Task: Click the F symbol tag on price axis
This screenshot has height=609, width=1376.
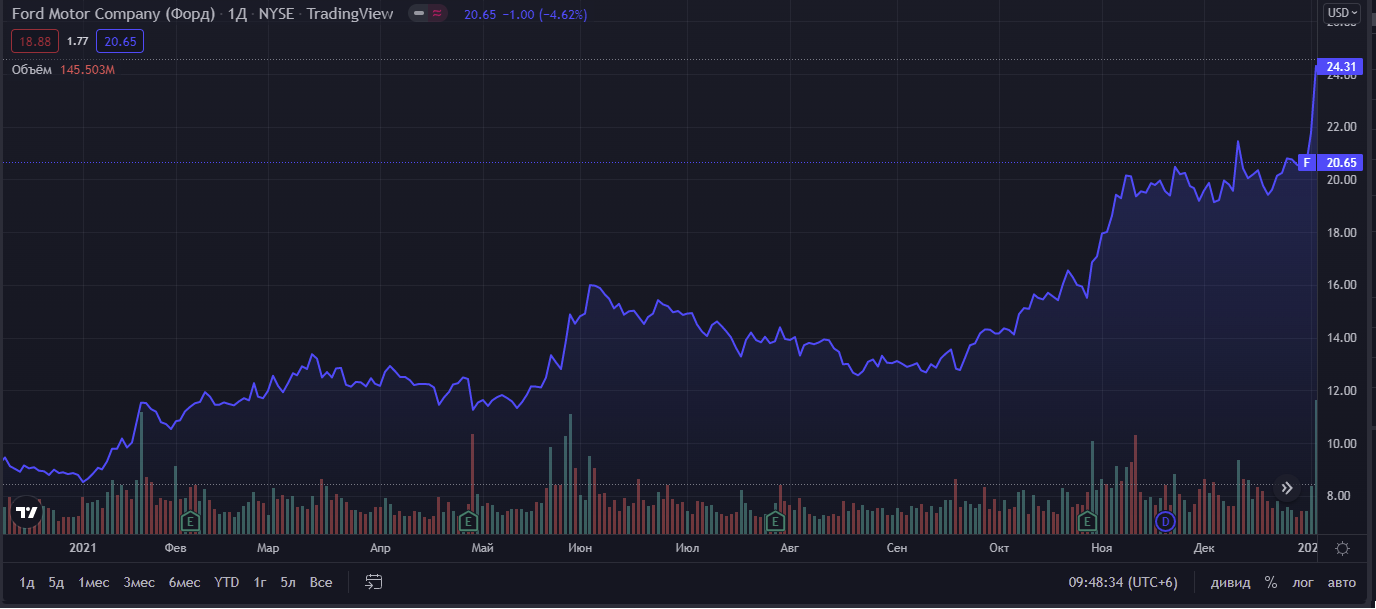Action: tap(1306, 162)
